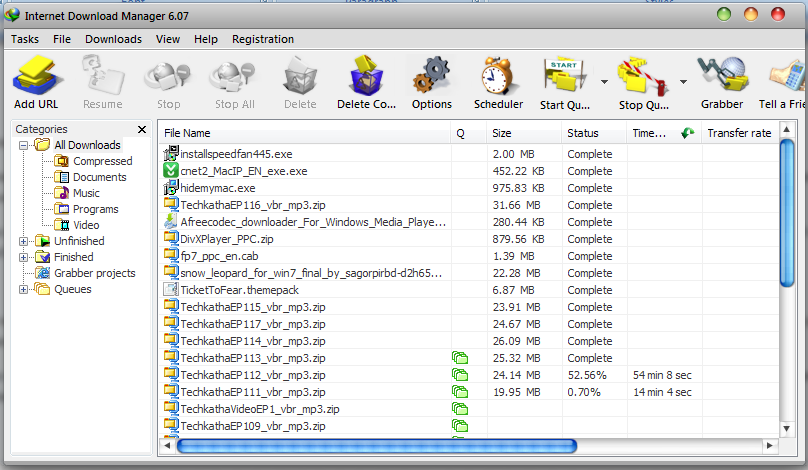Select the DivXPlayer_PPC.zip row

point(469,239)
